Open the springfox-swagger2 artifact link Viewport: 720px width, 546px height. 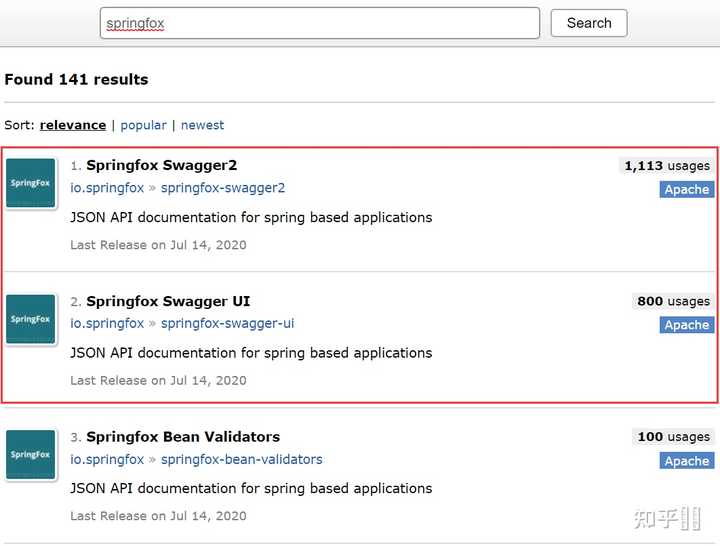(223, 188)
